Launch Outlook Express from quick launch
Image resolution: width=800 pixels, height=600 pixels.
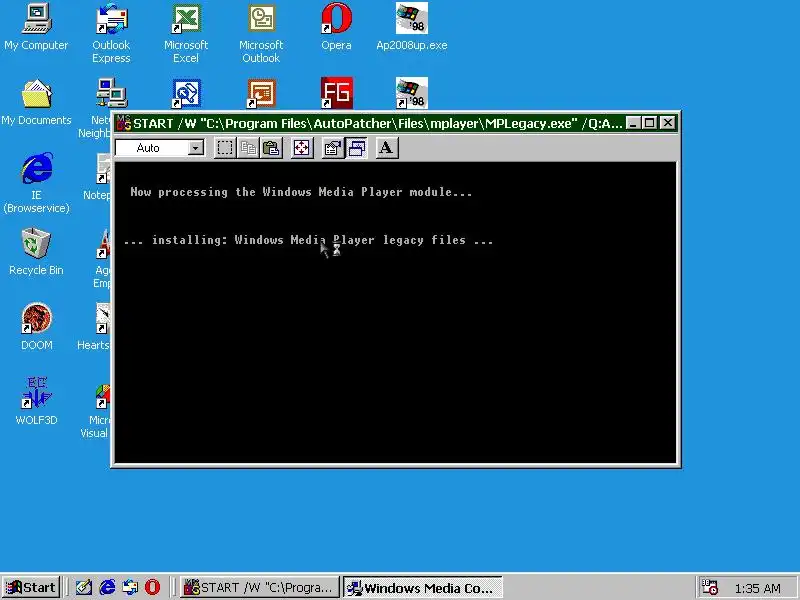click(130, 587)
